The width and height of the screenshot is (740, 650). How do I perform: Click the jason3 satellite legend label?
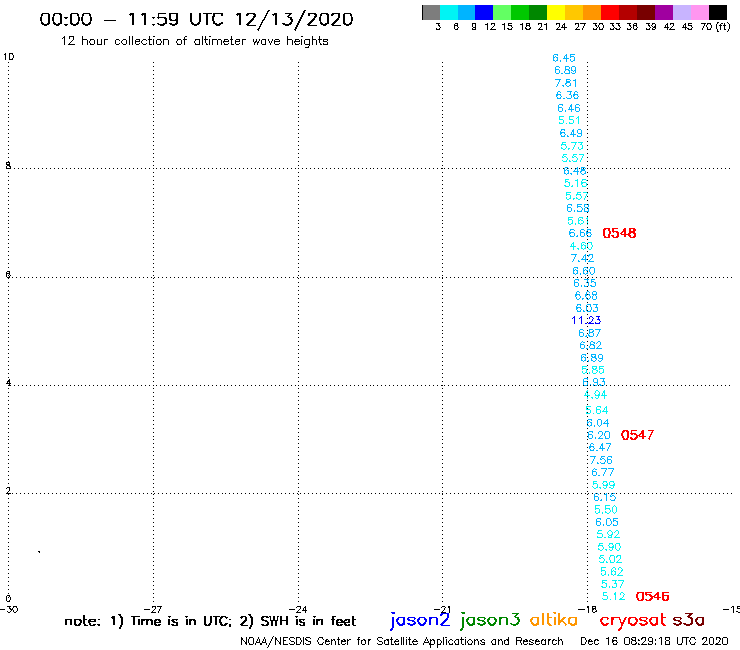pos(490,620)
